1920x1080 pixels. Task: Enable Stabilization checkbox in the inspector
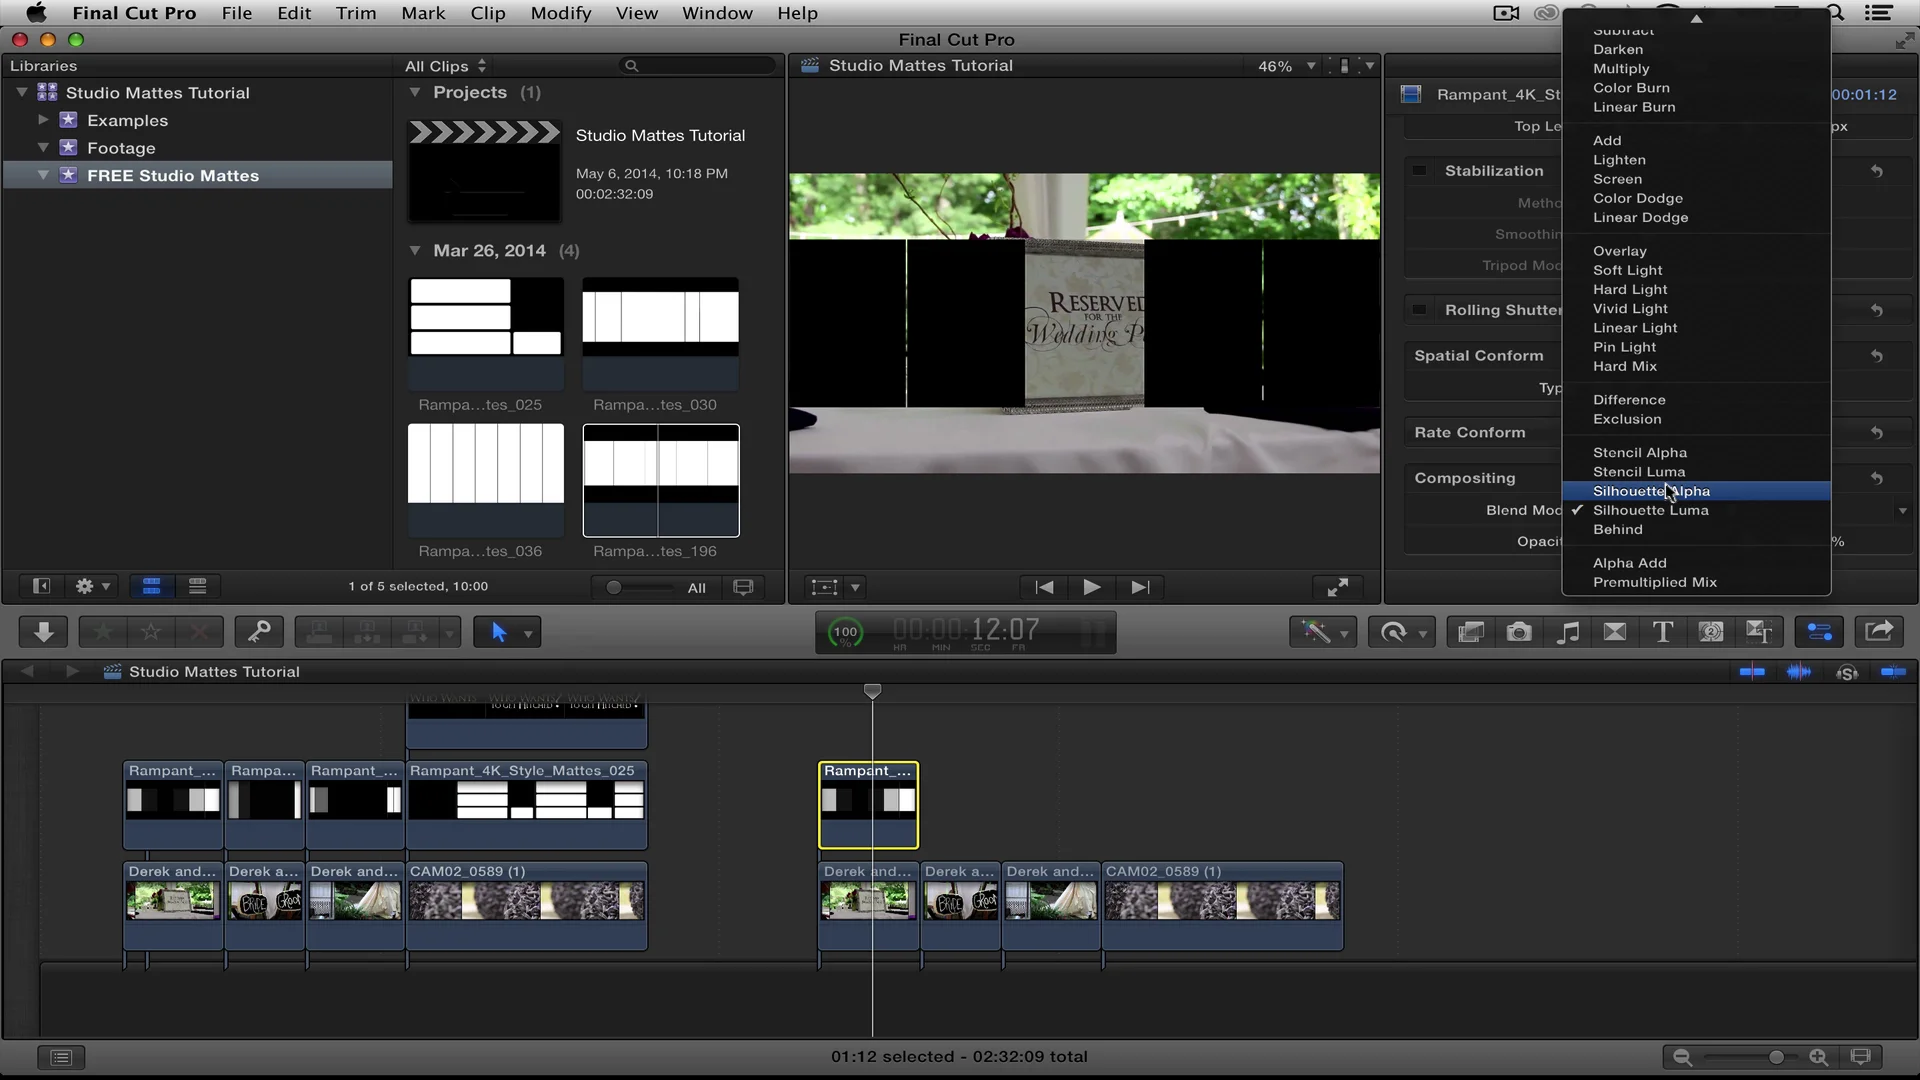tap(1421, 170)
